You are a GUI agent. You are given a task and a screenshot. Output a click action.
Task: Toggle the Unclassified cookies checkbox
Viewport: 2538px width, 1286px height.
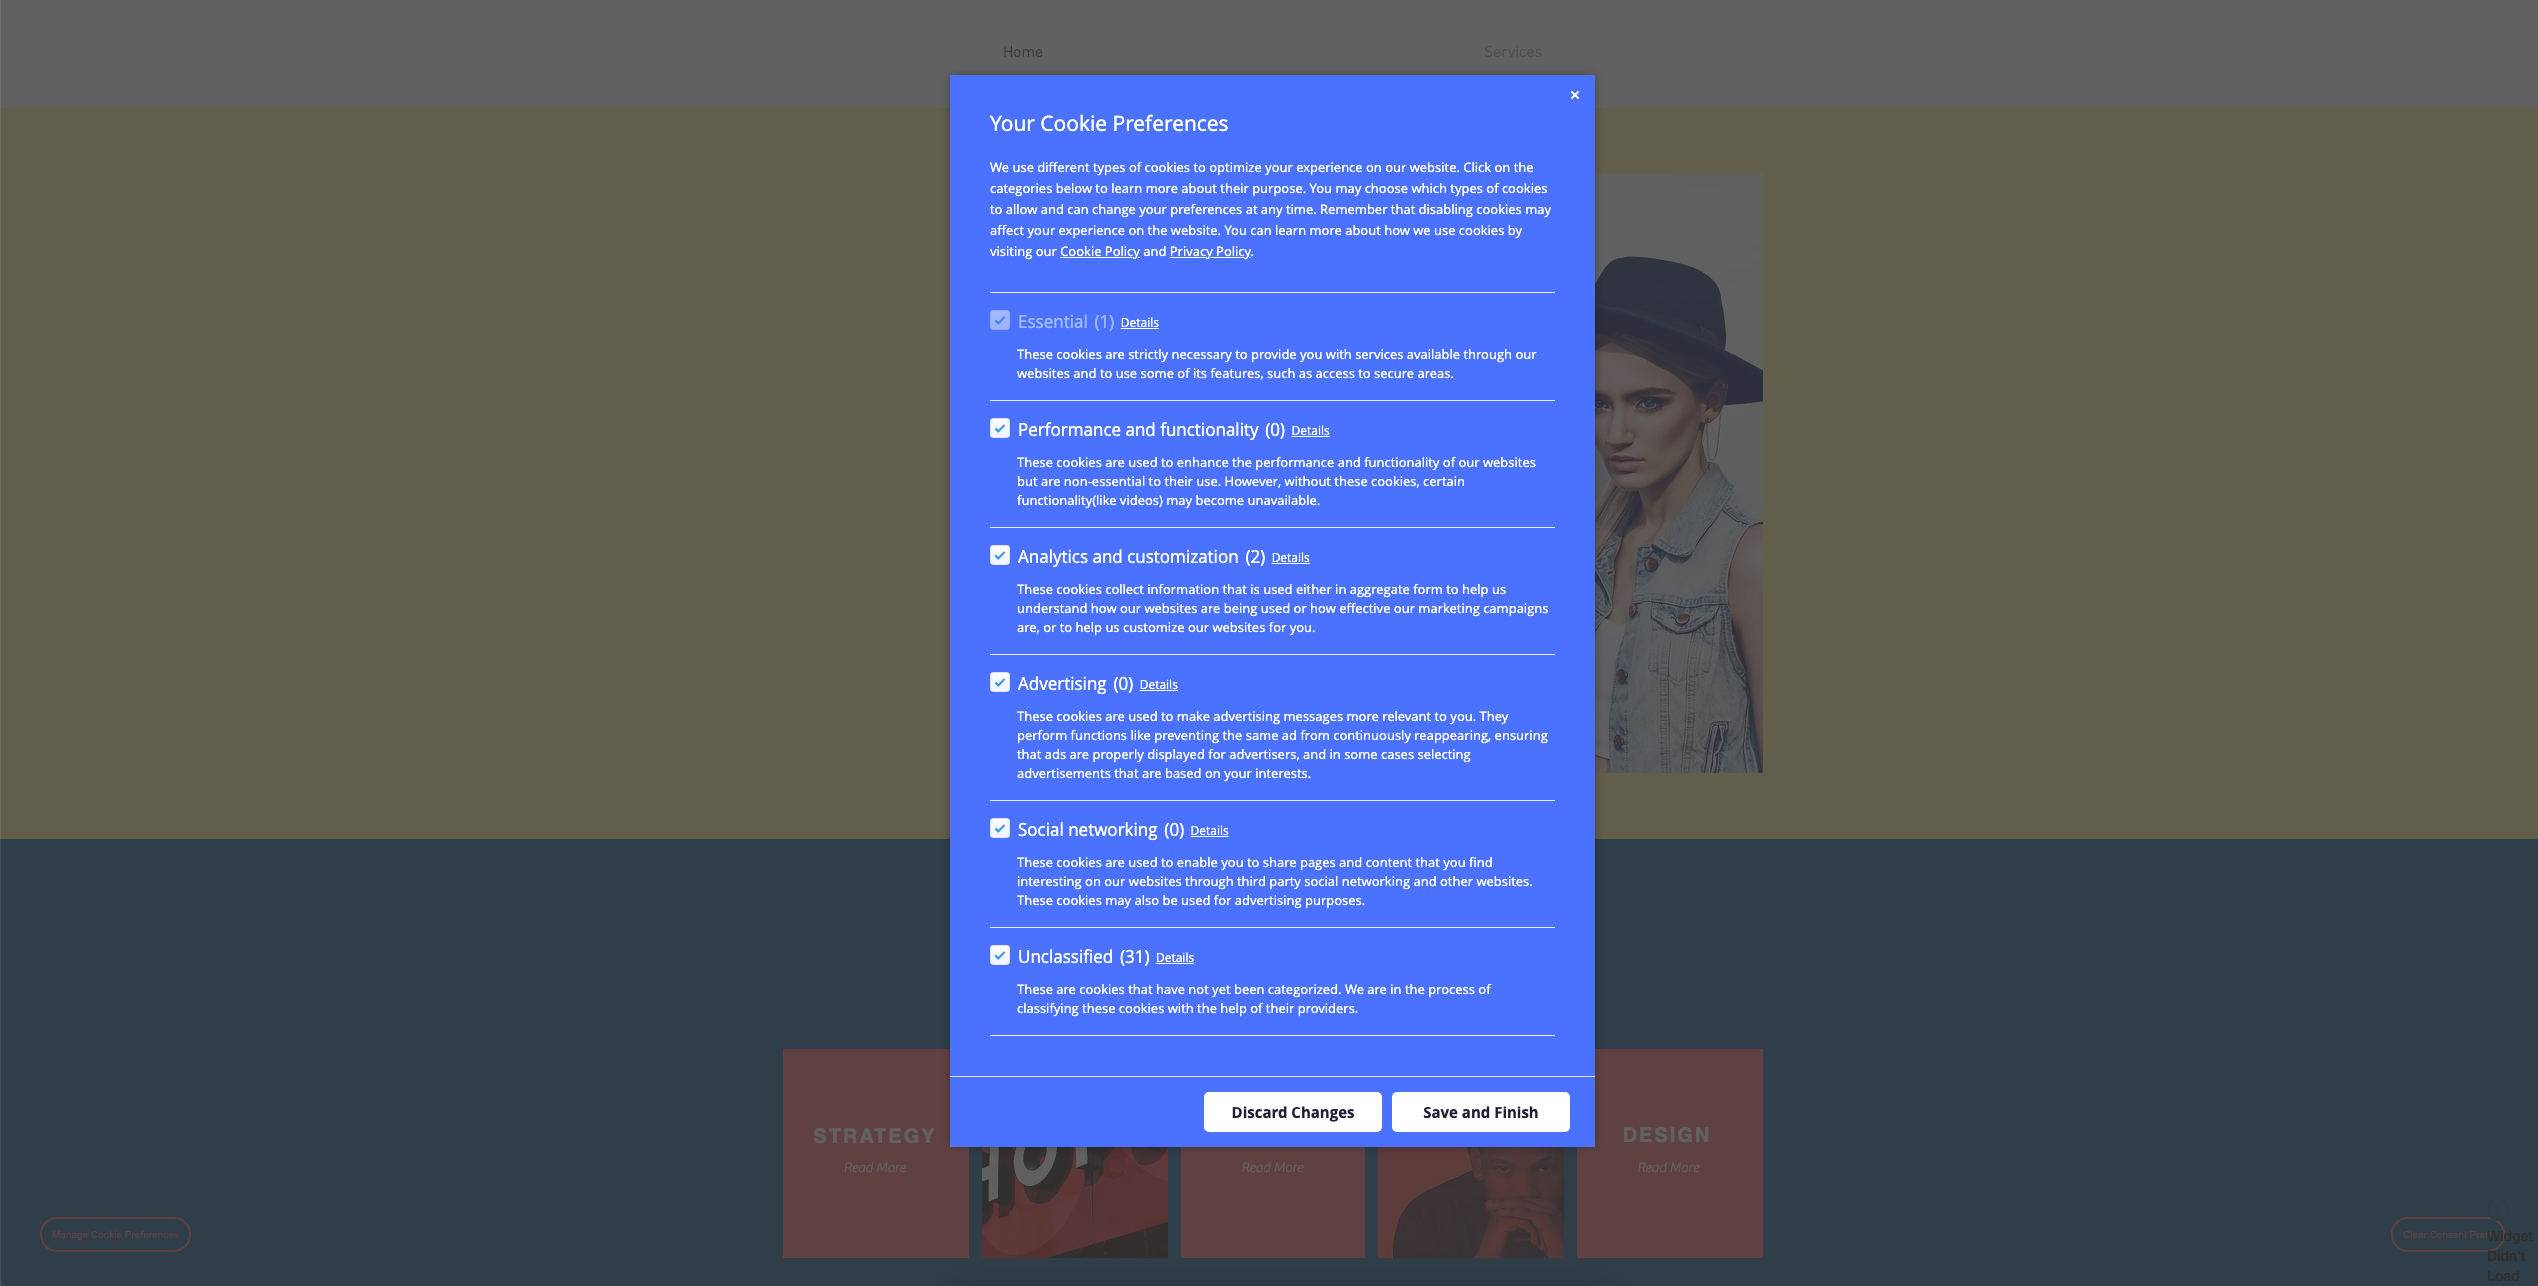(x=998, y=955)
